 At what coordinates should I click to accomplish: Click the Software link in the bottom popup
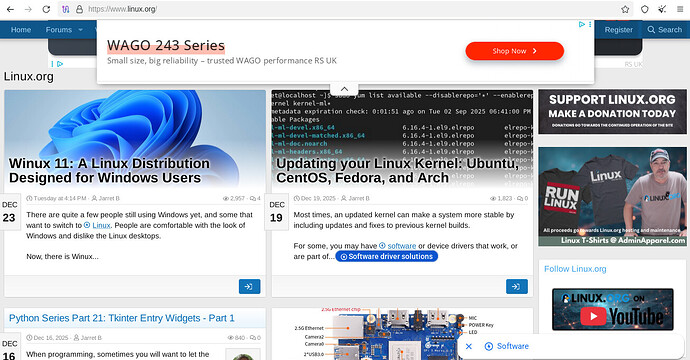point(513,346)
